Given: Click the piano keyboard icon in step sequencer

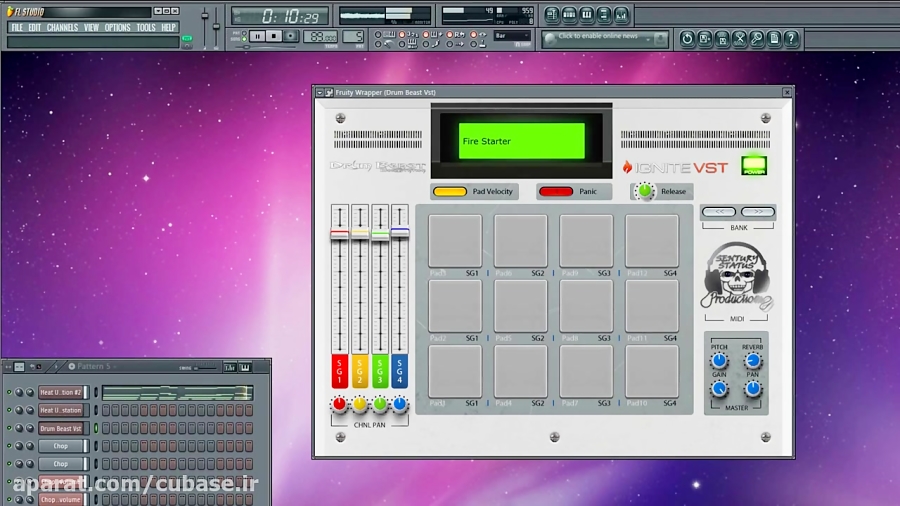Looking at the screenshot, I should click(x=245, y=367).
